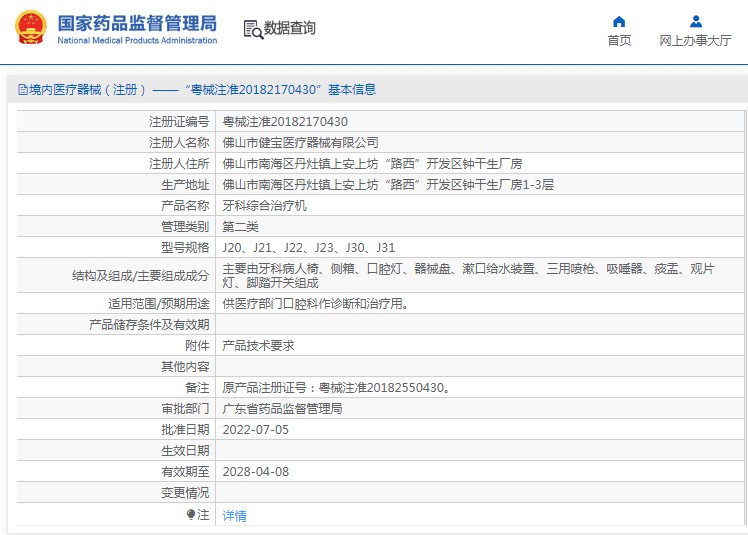This screenshot has width=748, height=535.
Task: Click the 管理类别 row label
Action: 185,227
